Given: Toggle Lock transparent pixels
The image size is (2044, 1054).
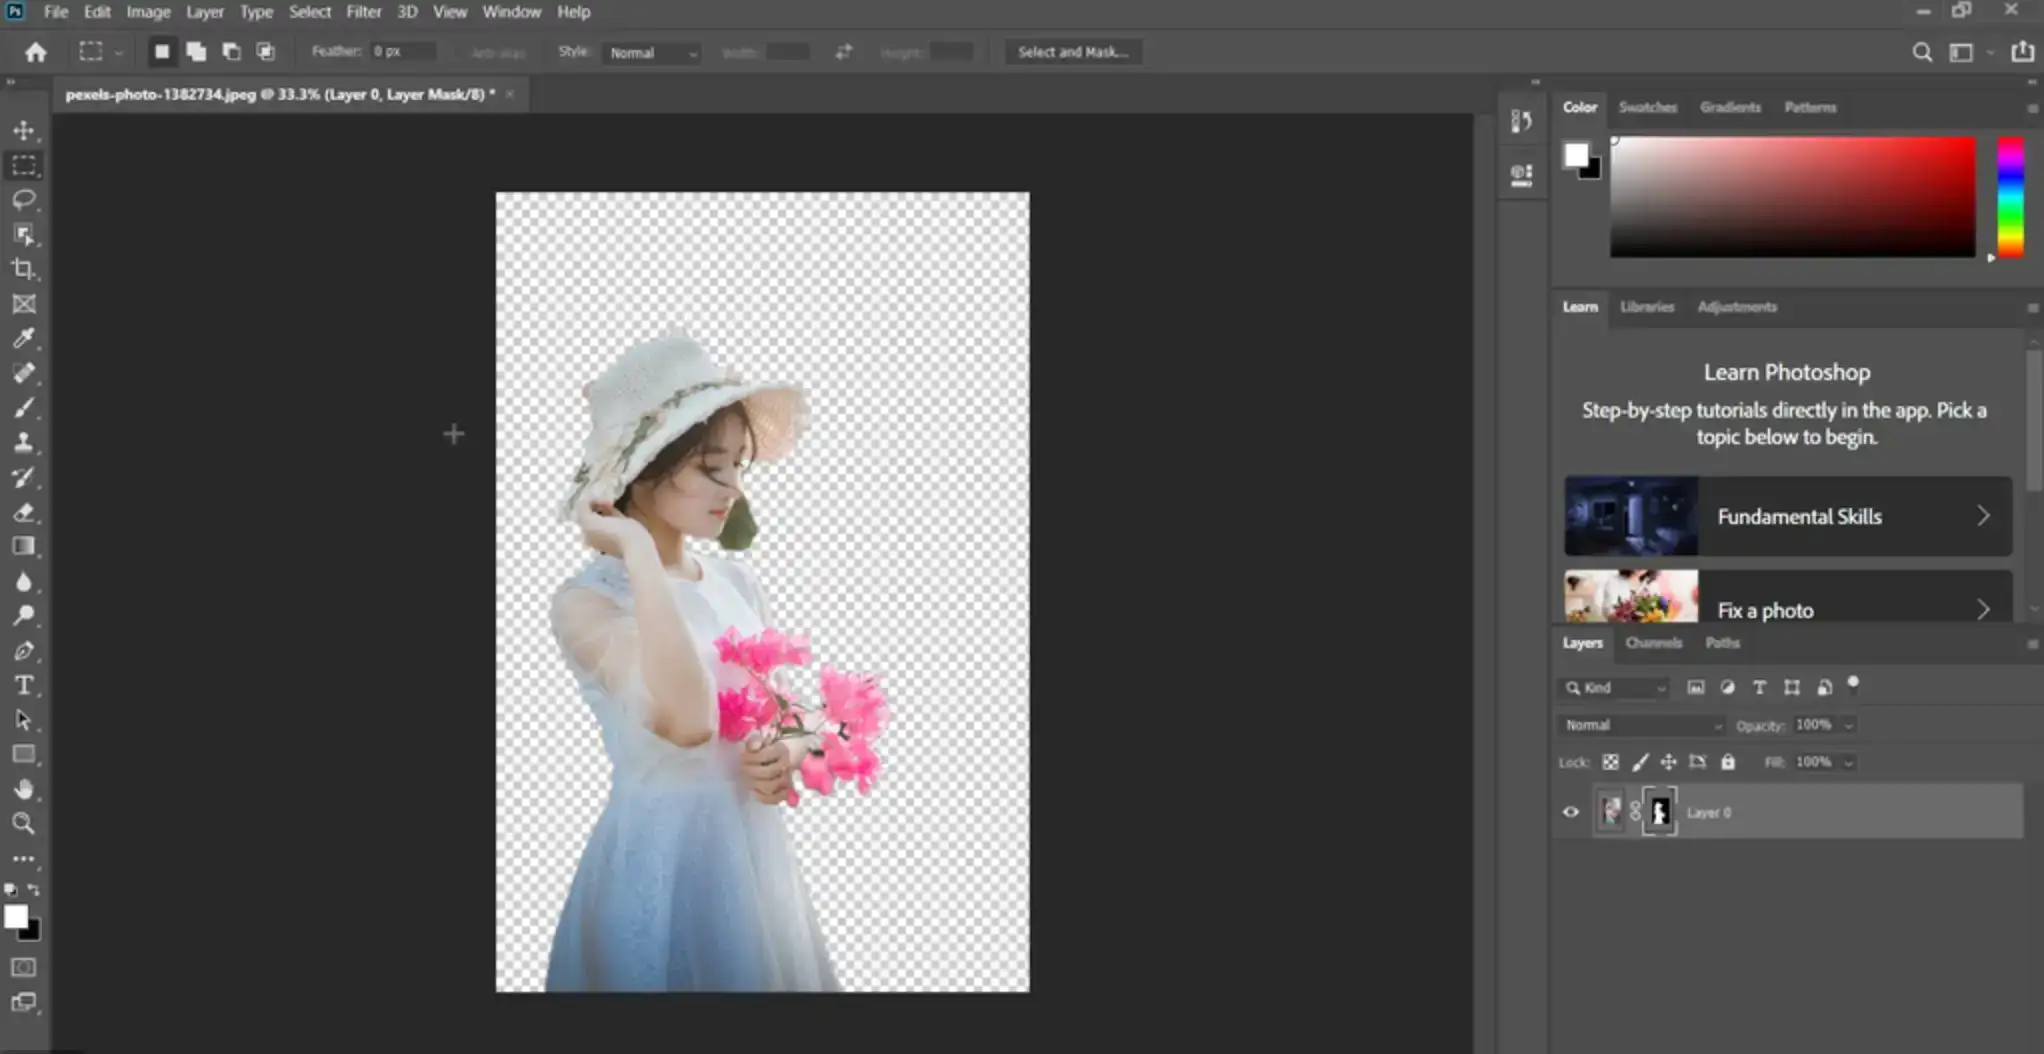Looking at the screenshot, I should point(1610,762).
